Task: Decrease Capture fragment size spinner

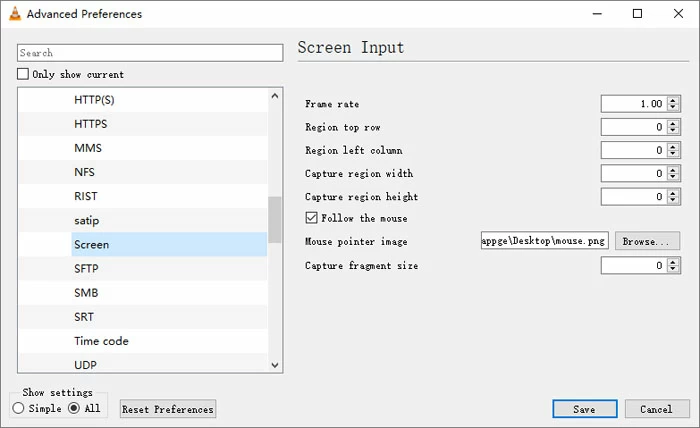Action: pos(673,270)
